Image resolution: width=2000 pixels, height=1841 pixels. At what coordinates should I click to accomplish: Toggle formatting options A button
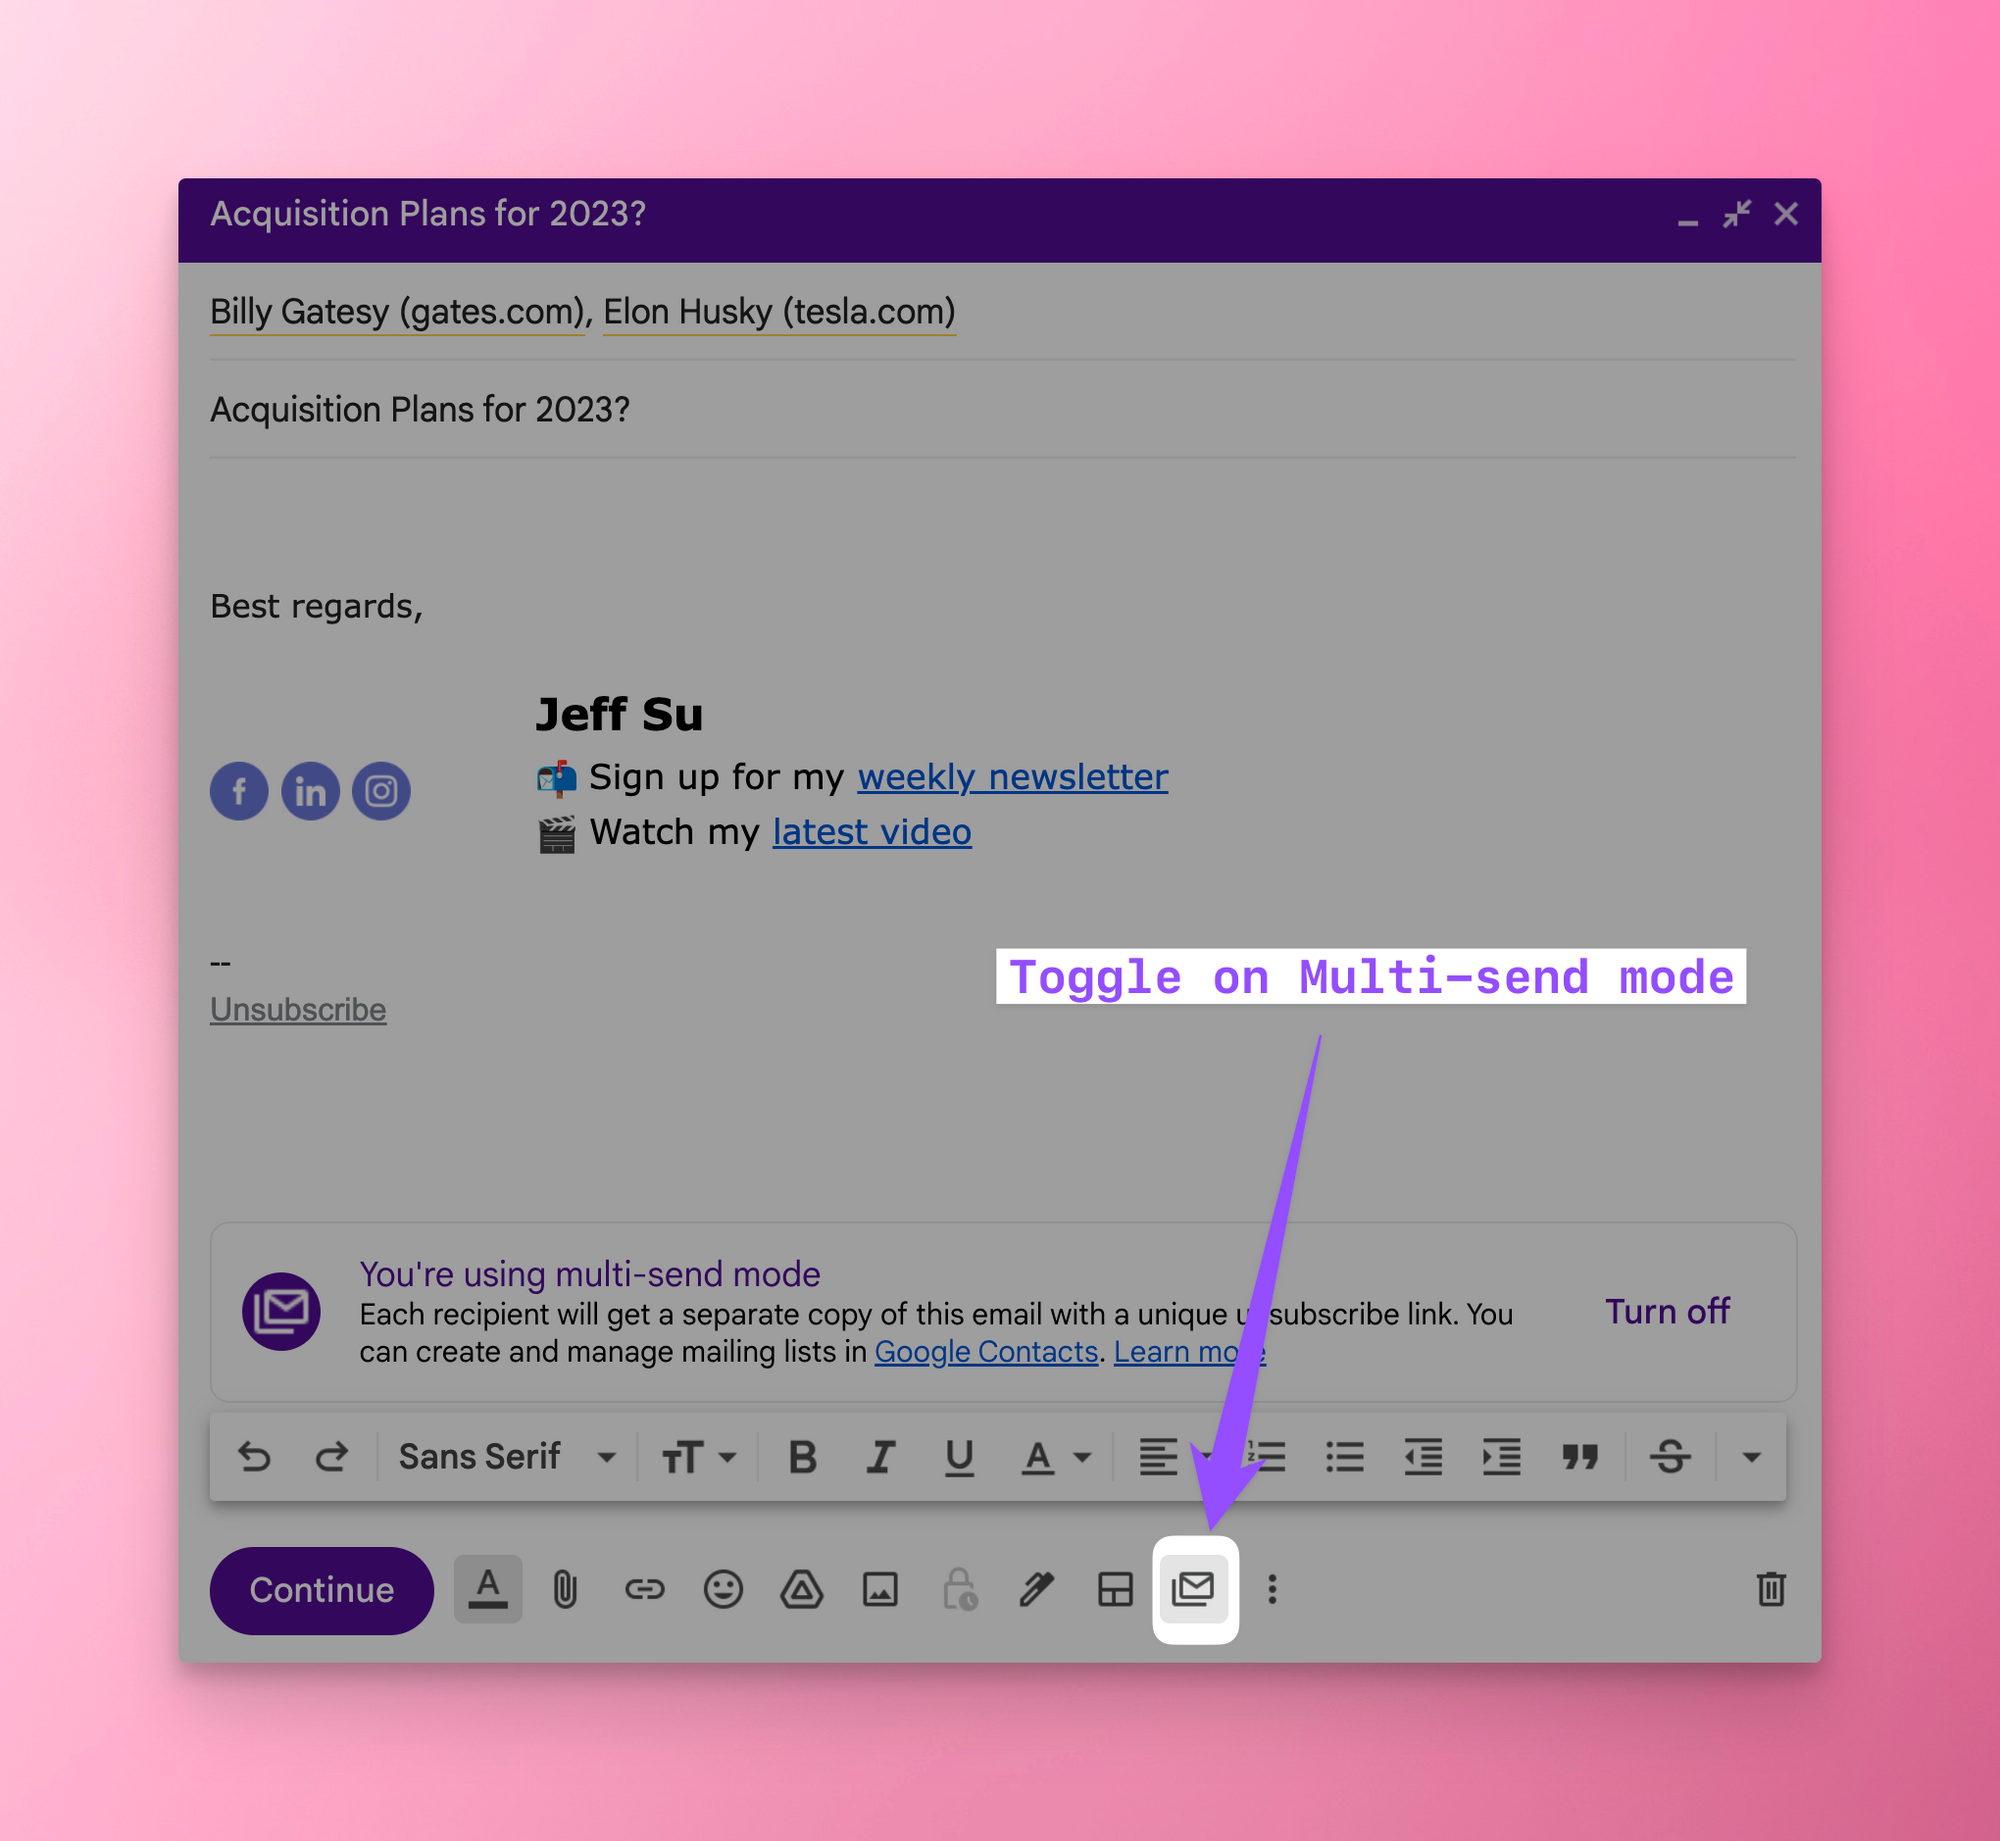pyautogui.click(x=487, y=1589)
